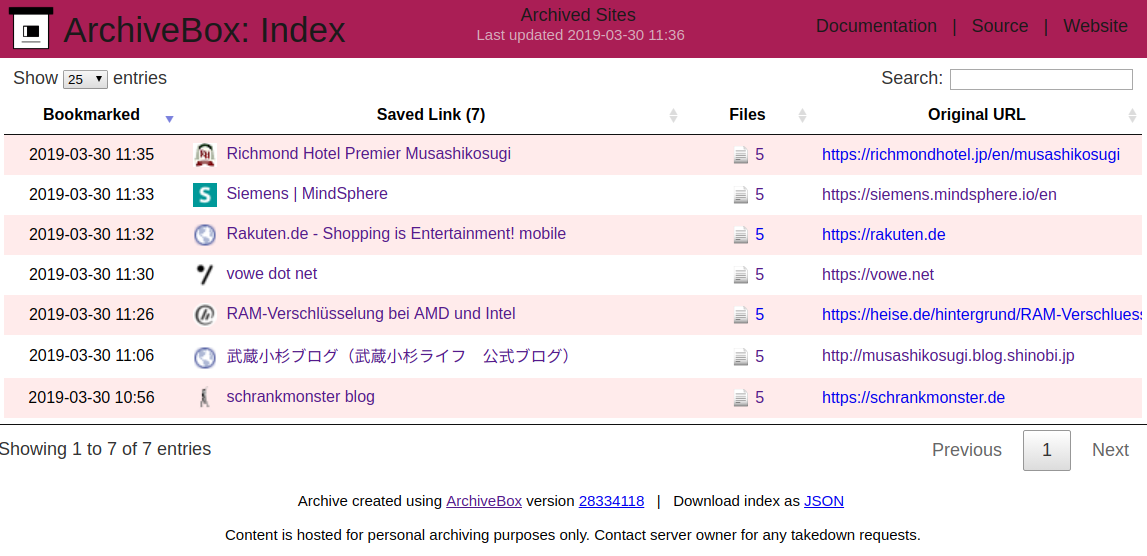Click Previous pagination button

point(967,450)
